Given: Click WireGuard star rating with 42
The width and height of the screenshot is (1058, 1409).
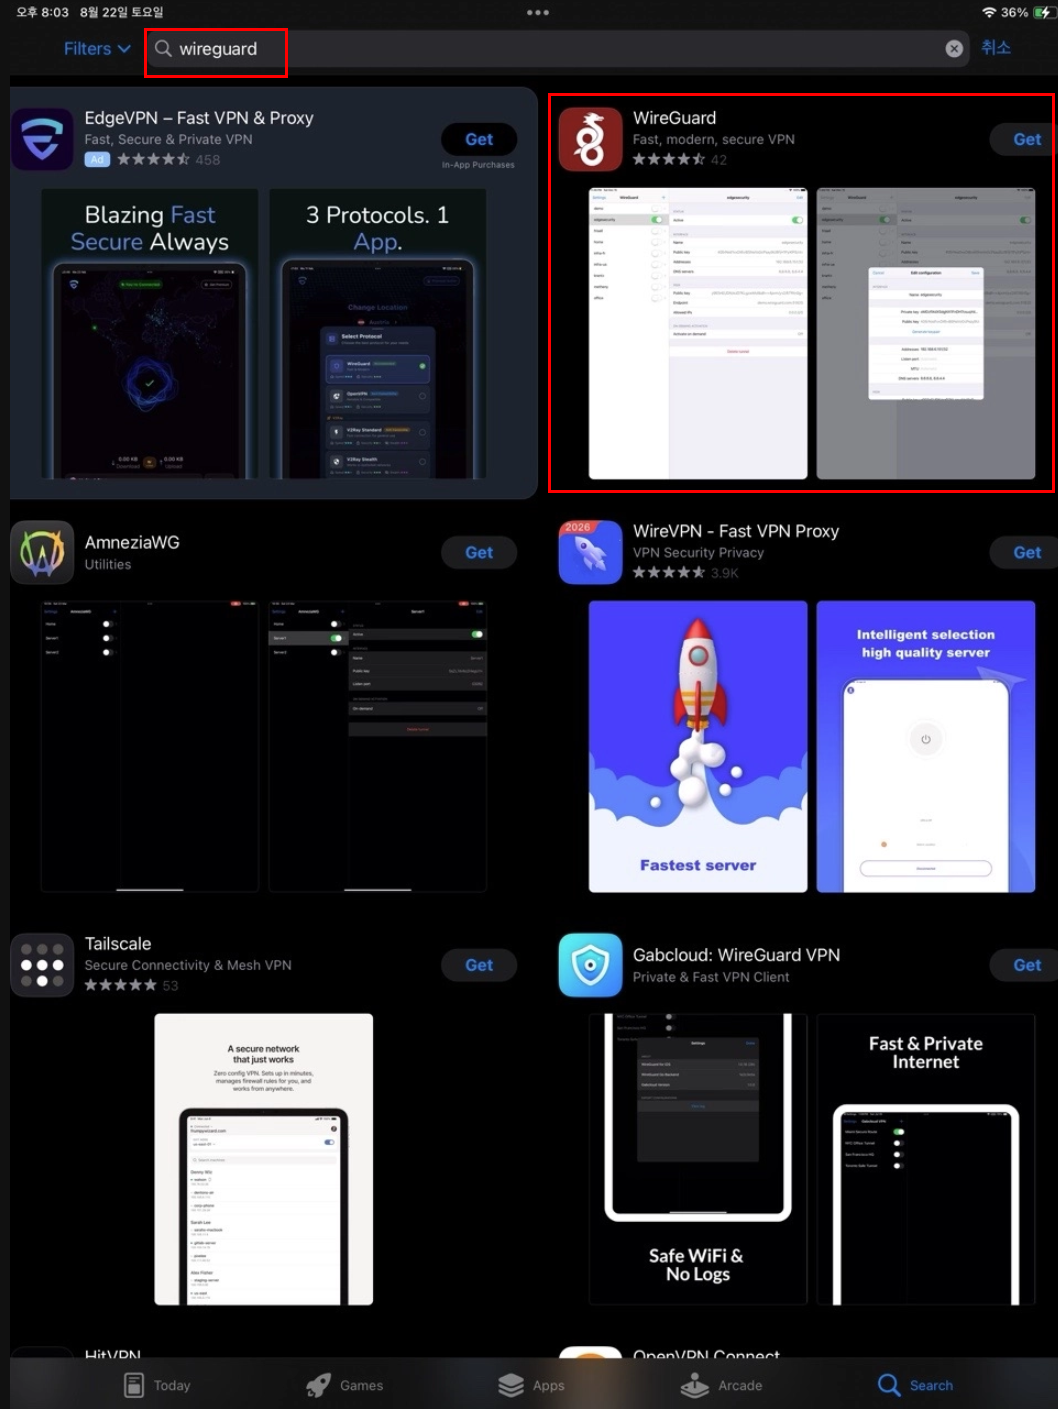Looking at the screenshot, I should (x=680, y=159).
